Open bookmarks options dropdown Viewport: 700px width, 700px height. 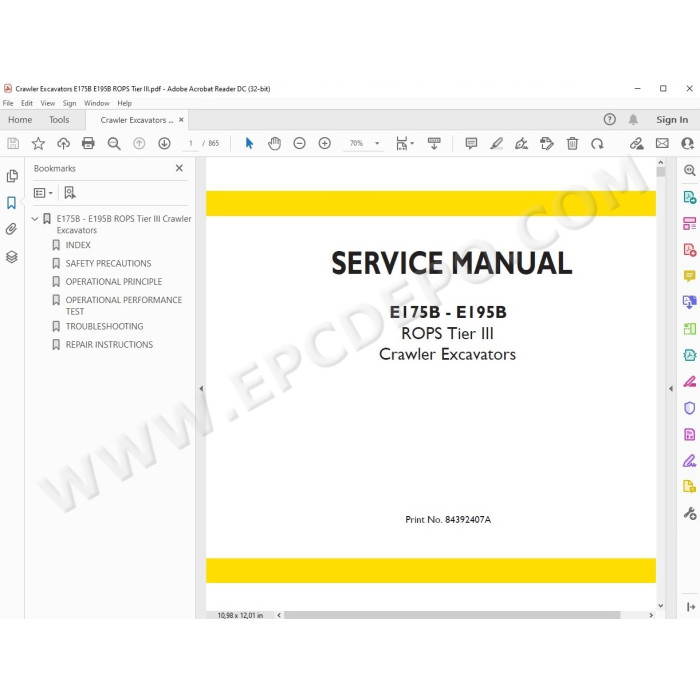[x=43, y=193]
